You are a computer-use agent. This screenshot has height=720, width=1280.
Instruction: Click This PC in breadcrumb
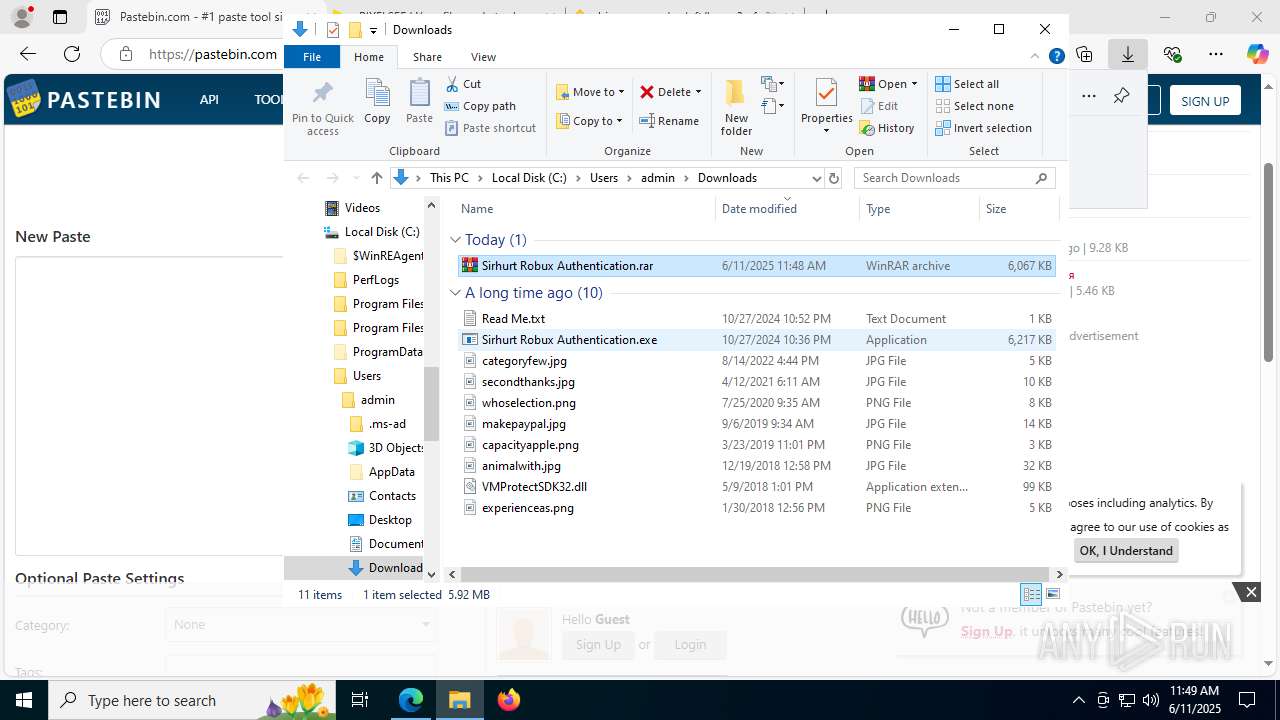[449, 178]
